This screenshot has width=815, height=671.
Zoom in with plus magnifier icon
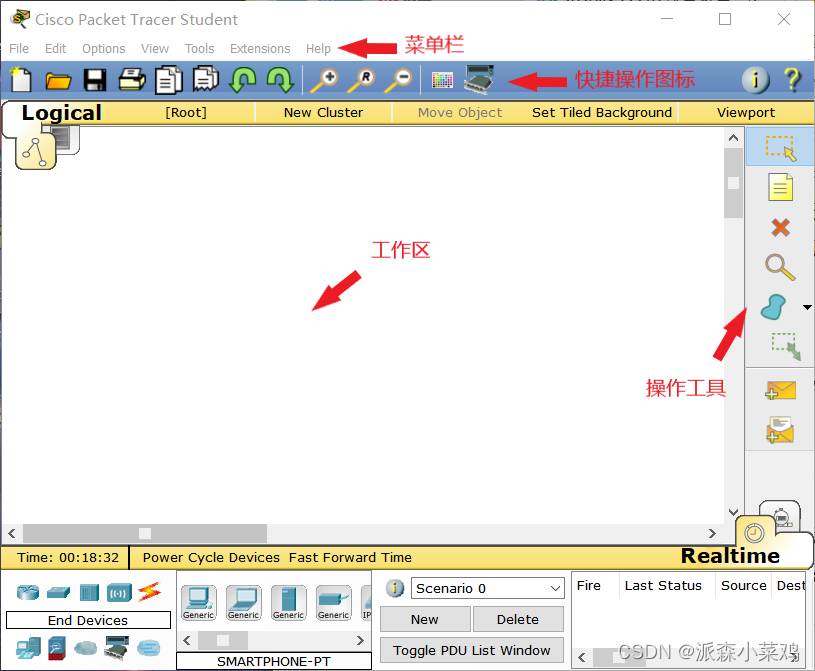[324, 81]
